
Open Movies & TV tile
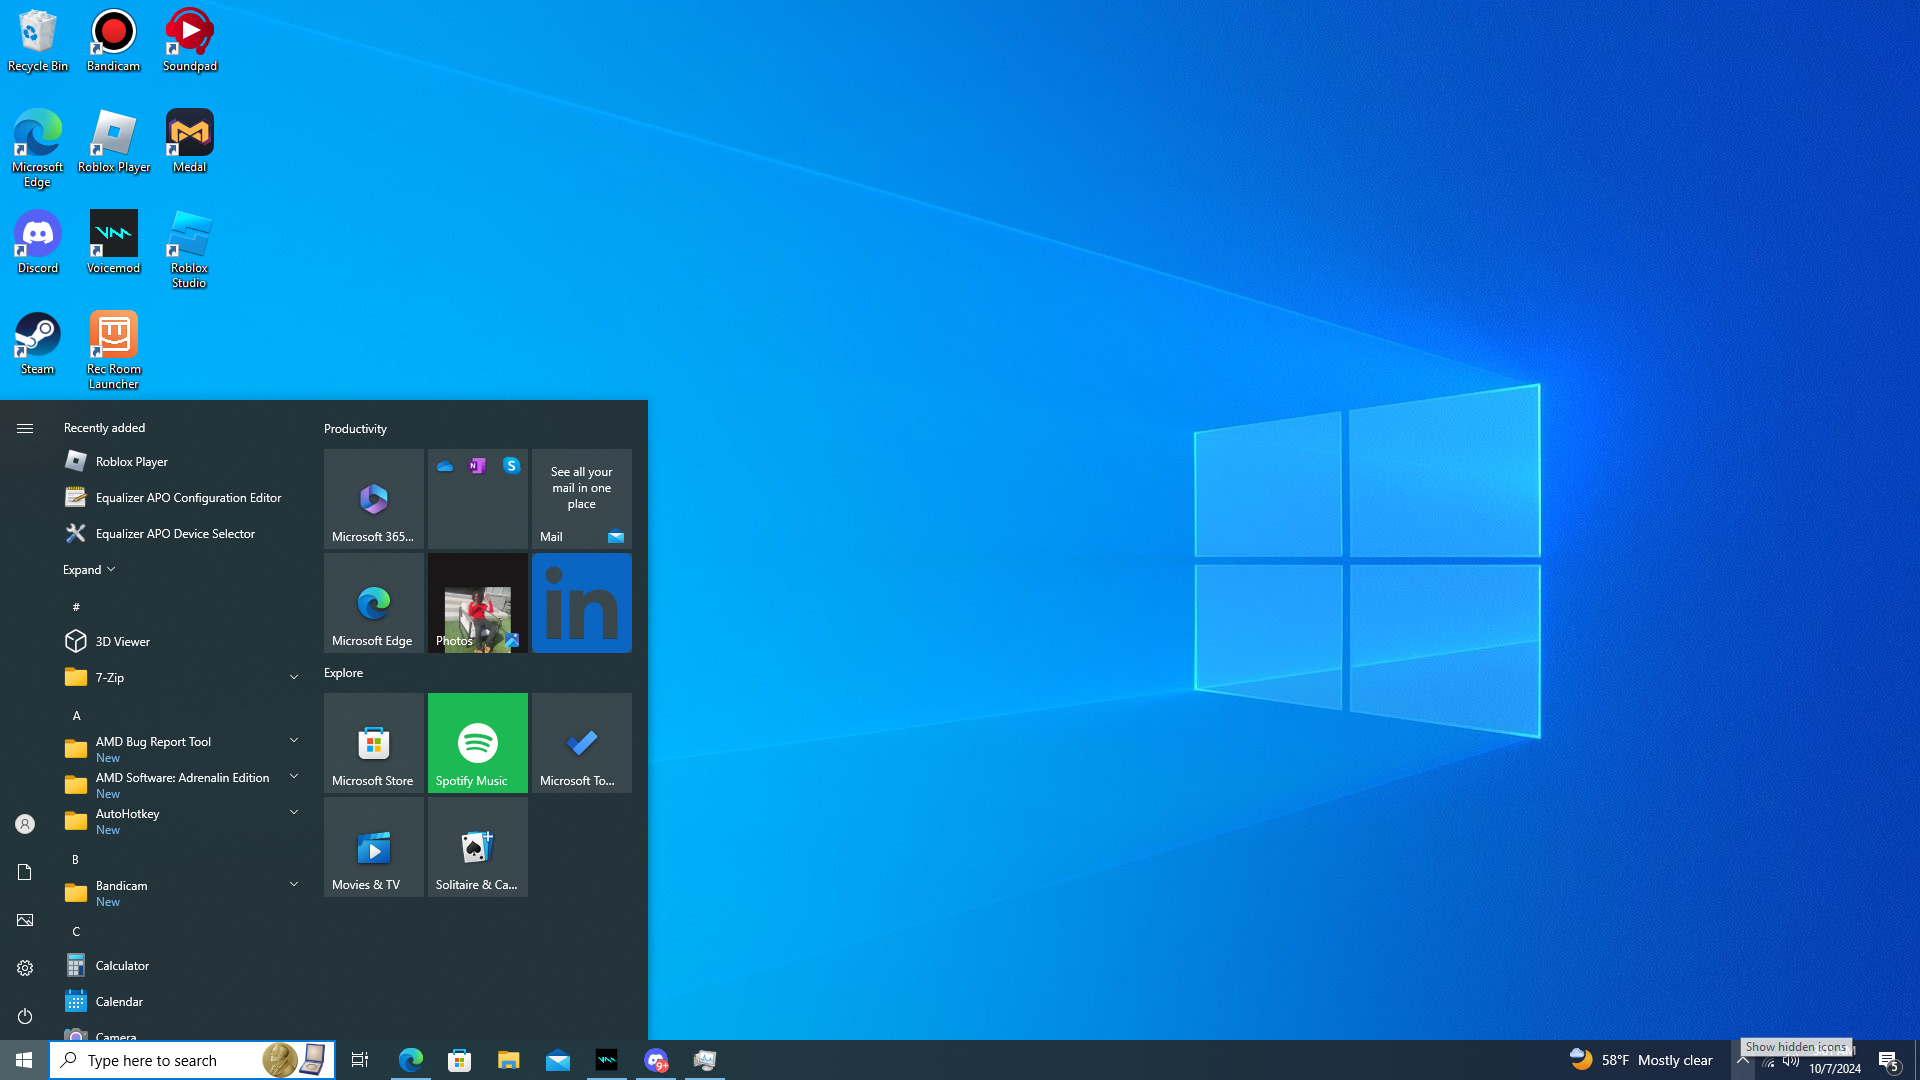coord(373,846)
